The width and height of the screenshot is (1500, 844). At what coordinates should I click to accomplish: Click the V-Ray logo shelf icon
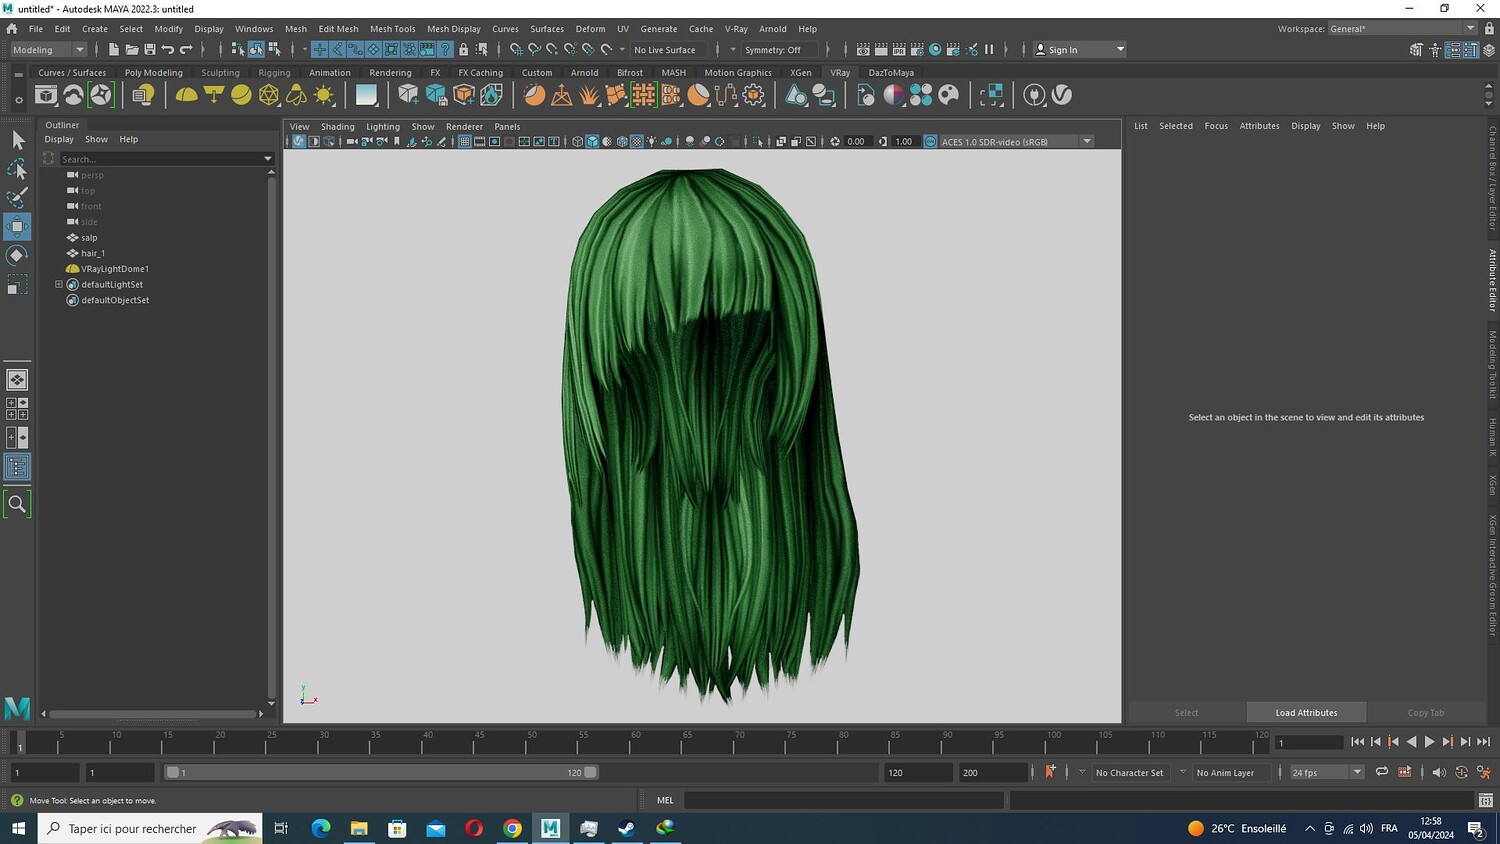click(1062, 95)
